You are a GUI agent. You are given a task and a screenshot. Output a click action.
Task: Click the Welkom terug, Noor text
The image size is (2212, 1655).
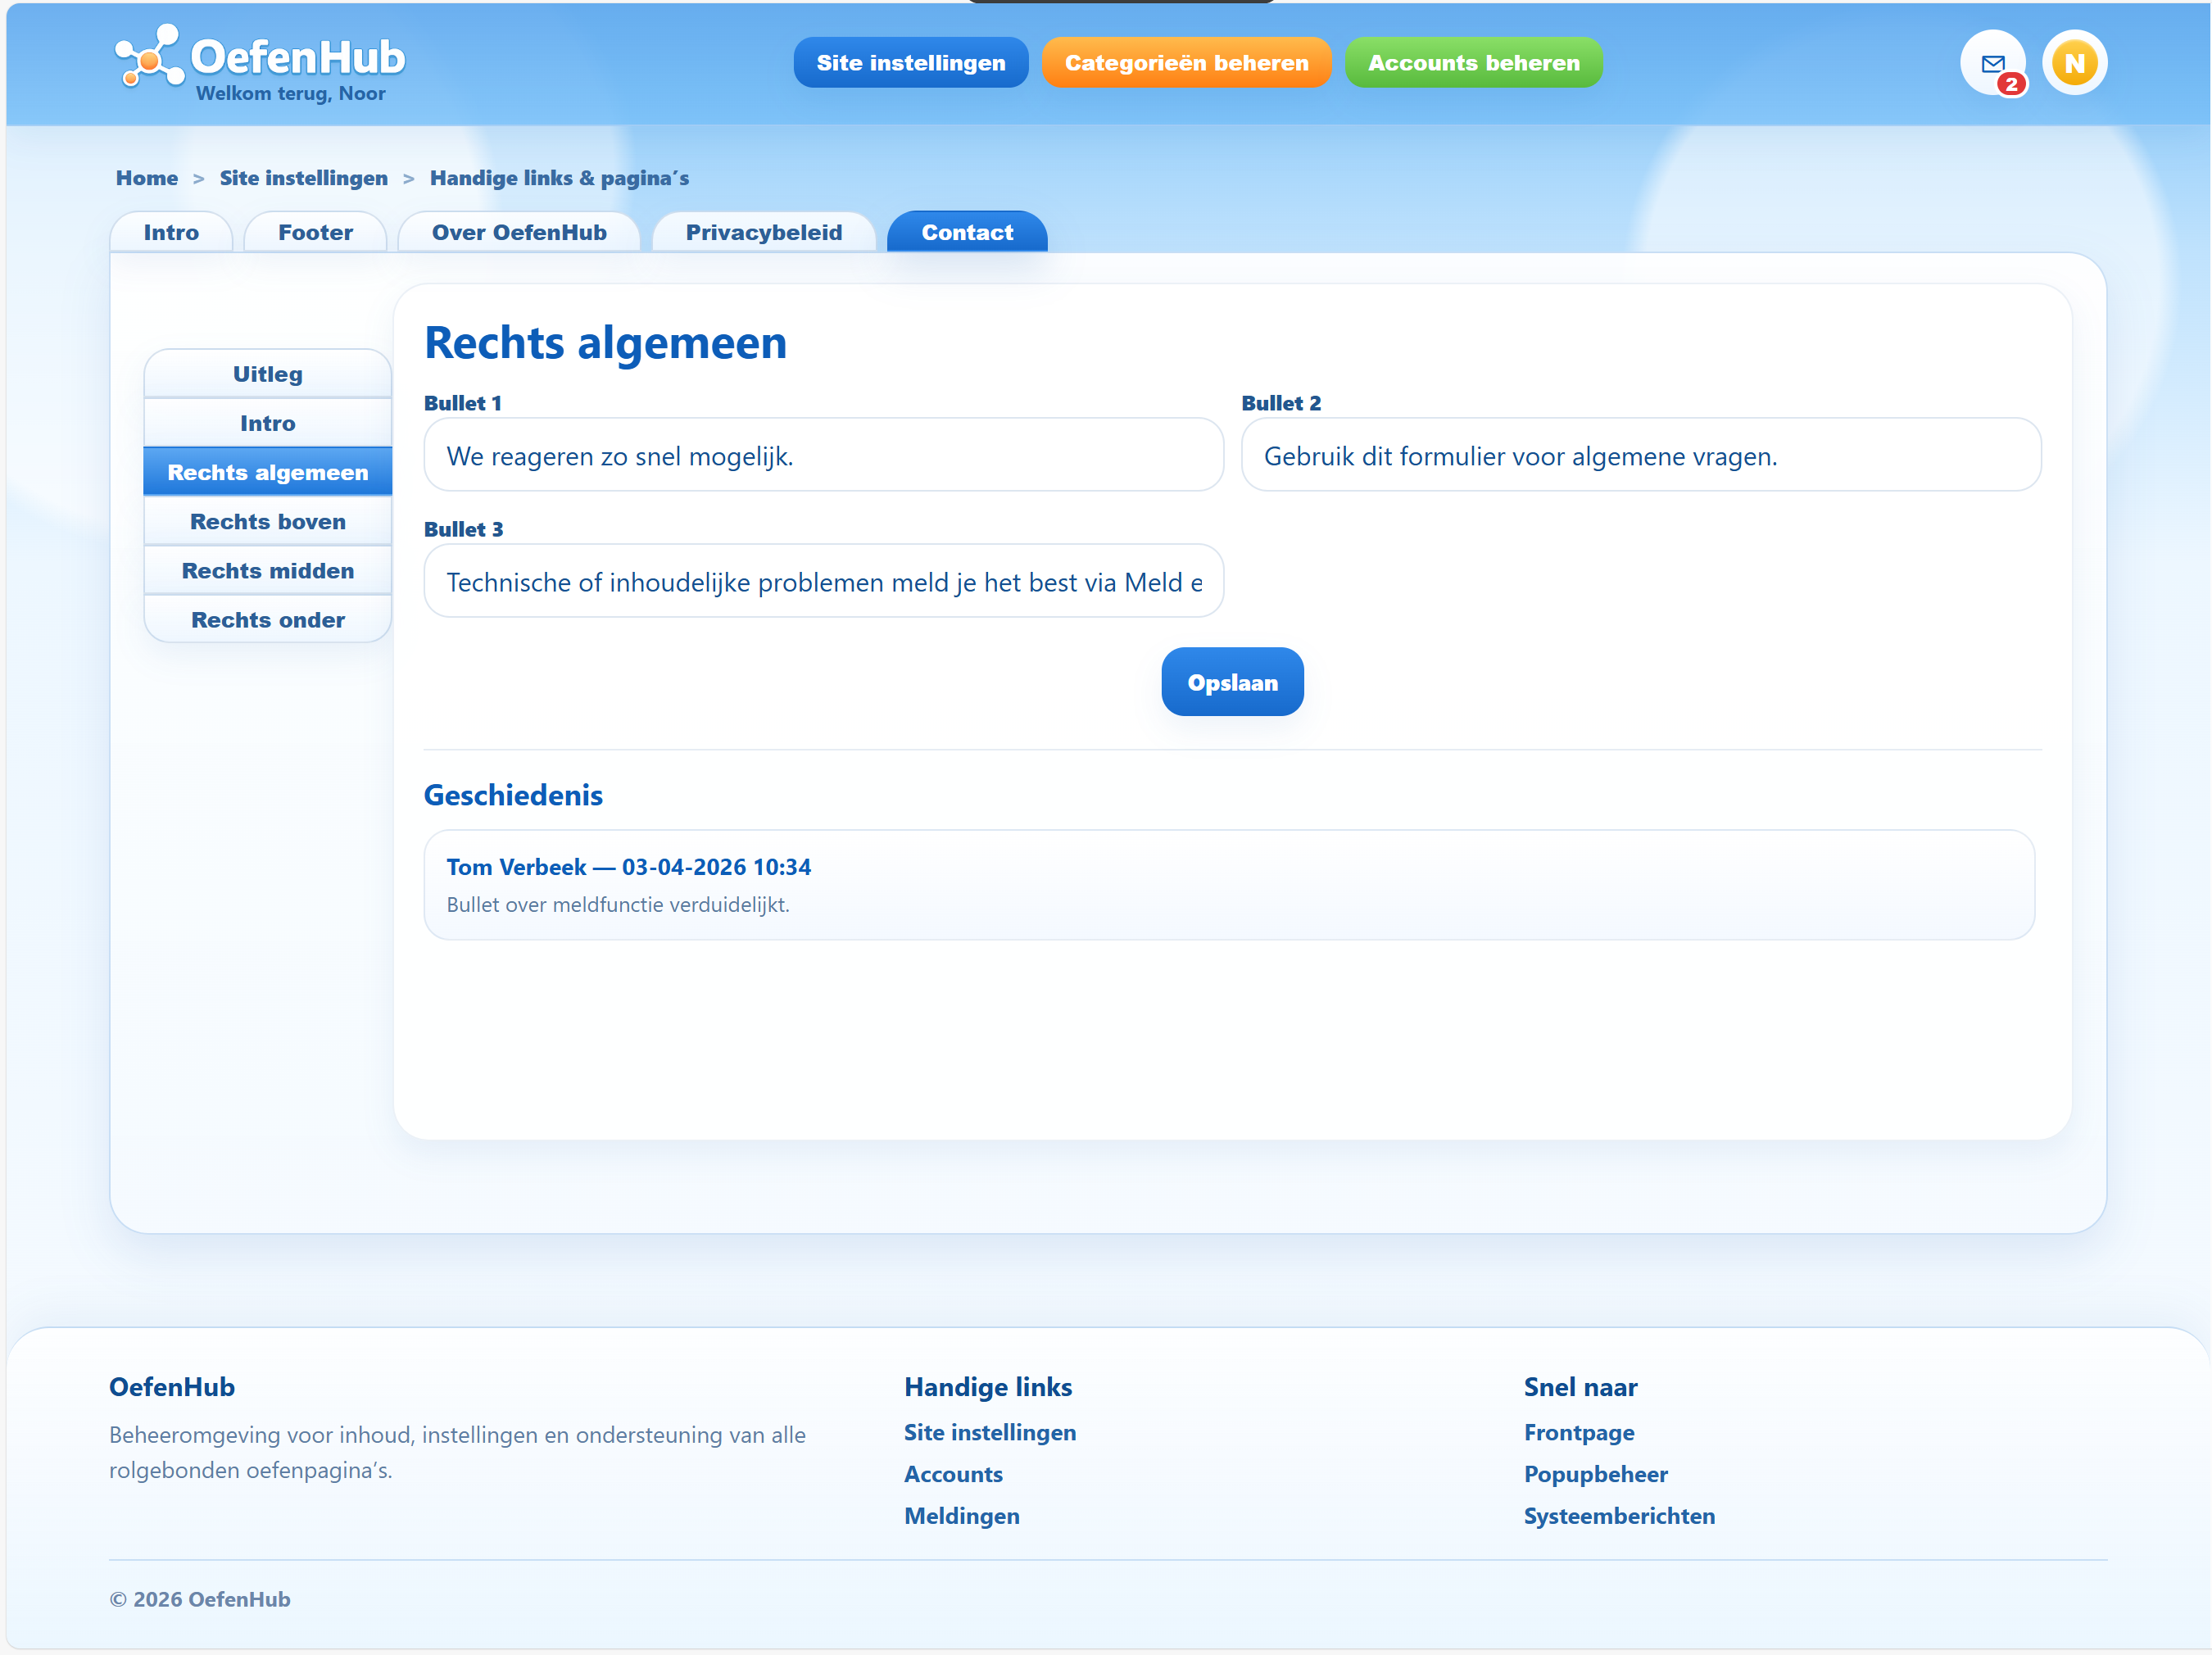tap(291, 93)
